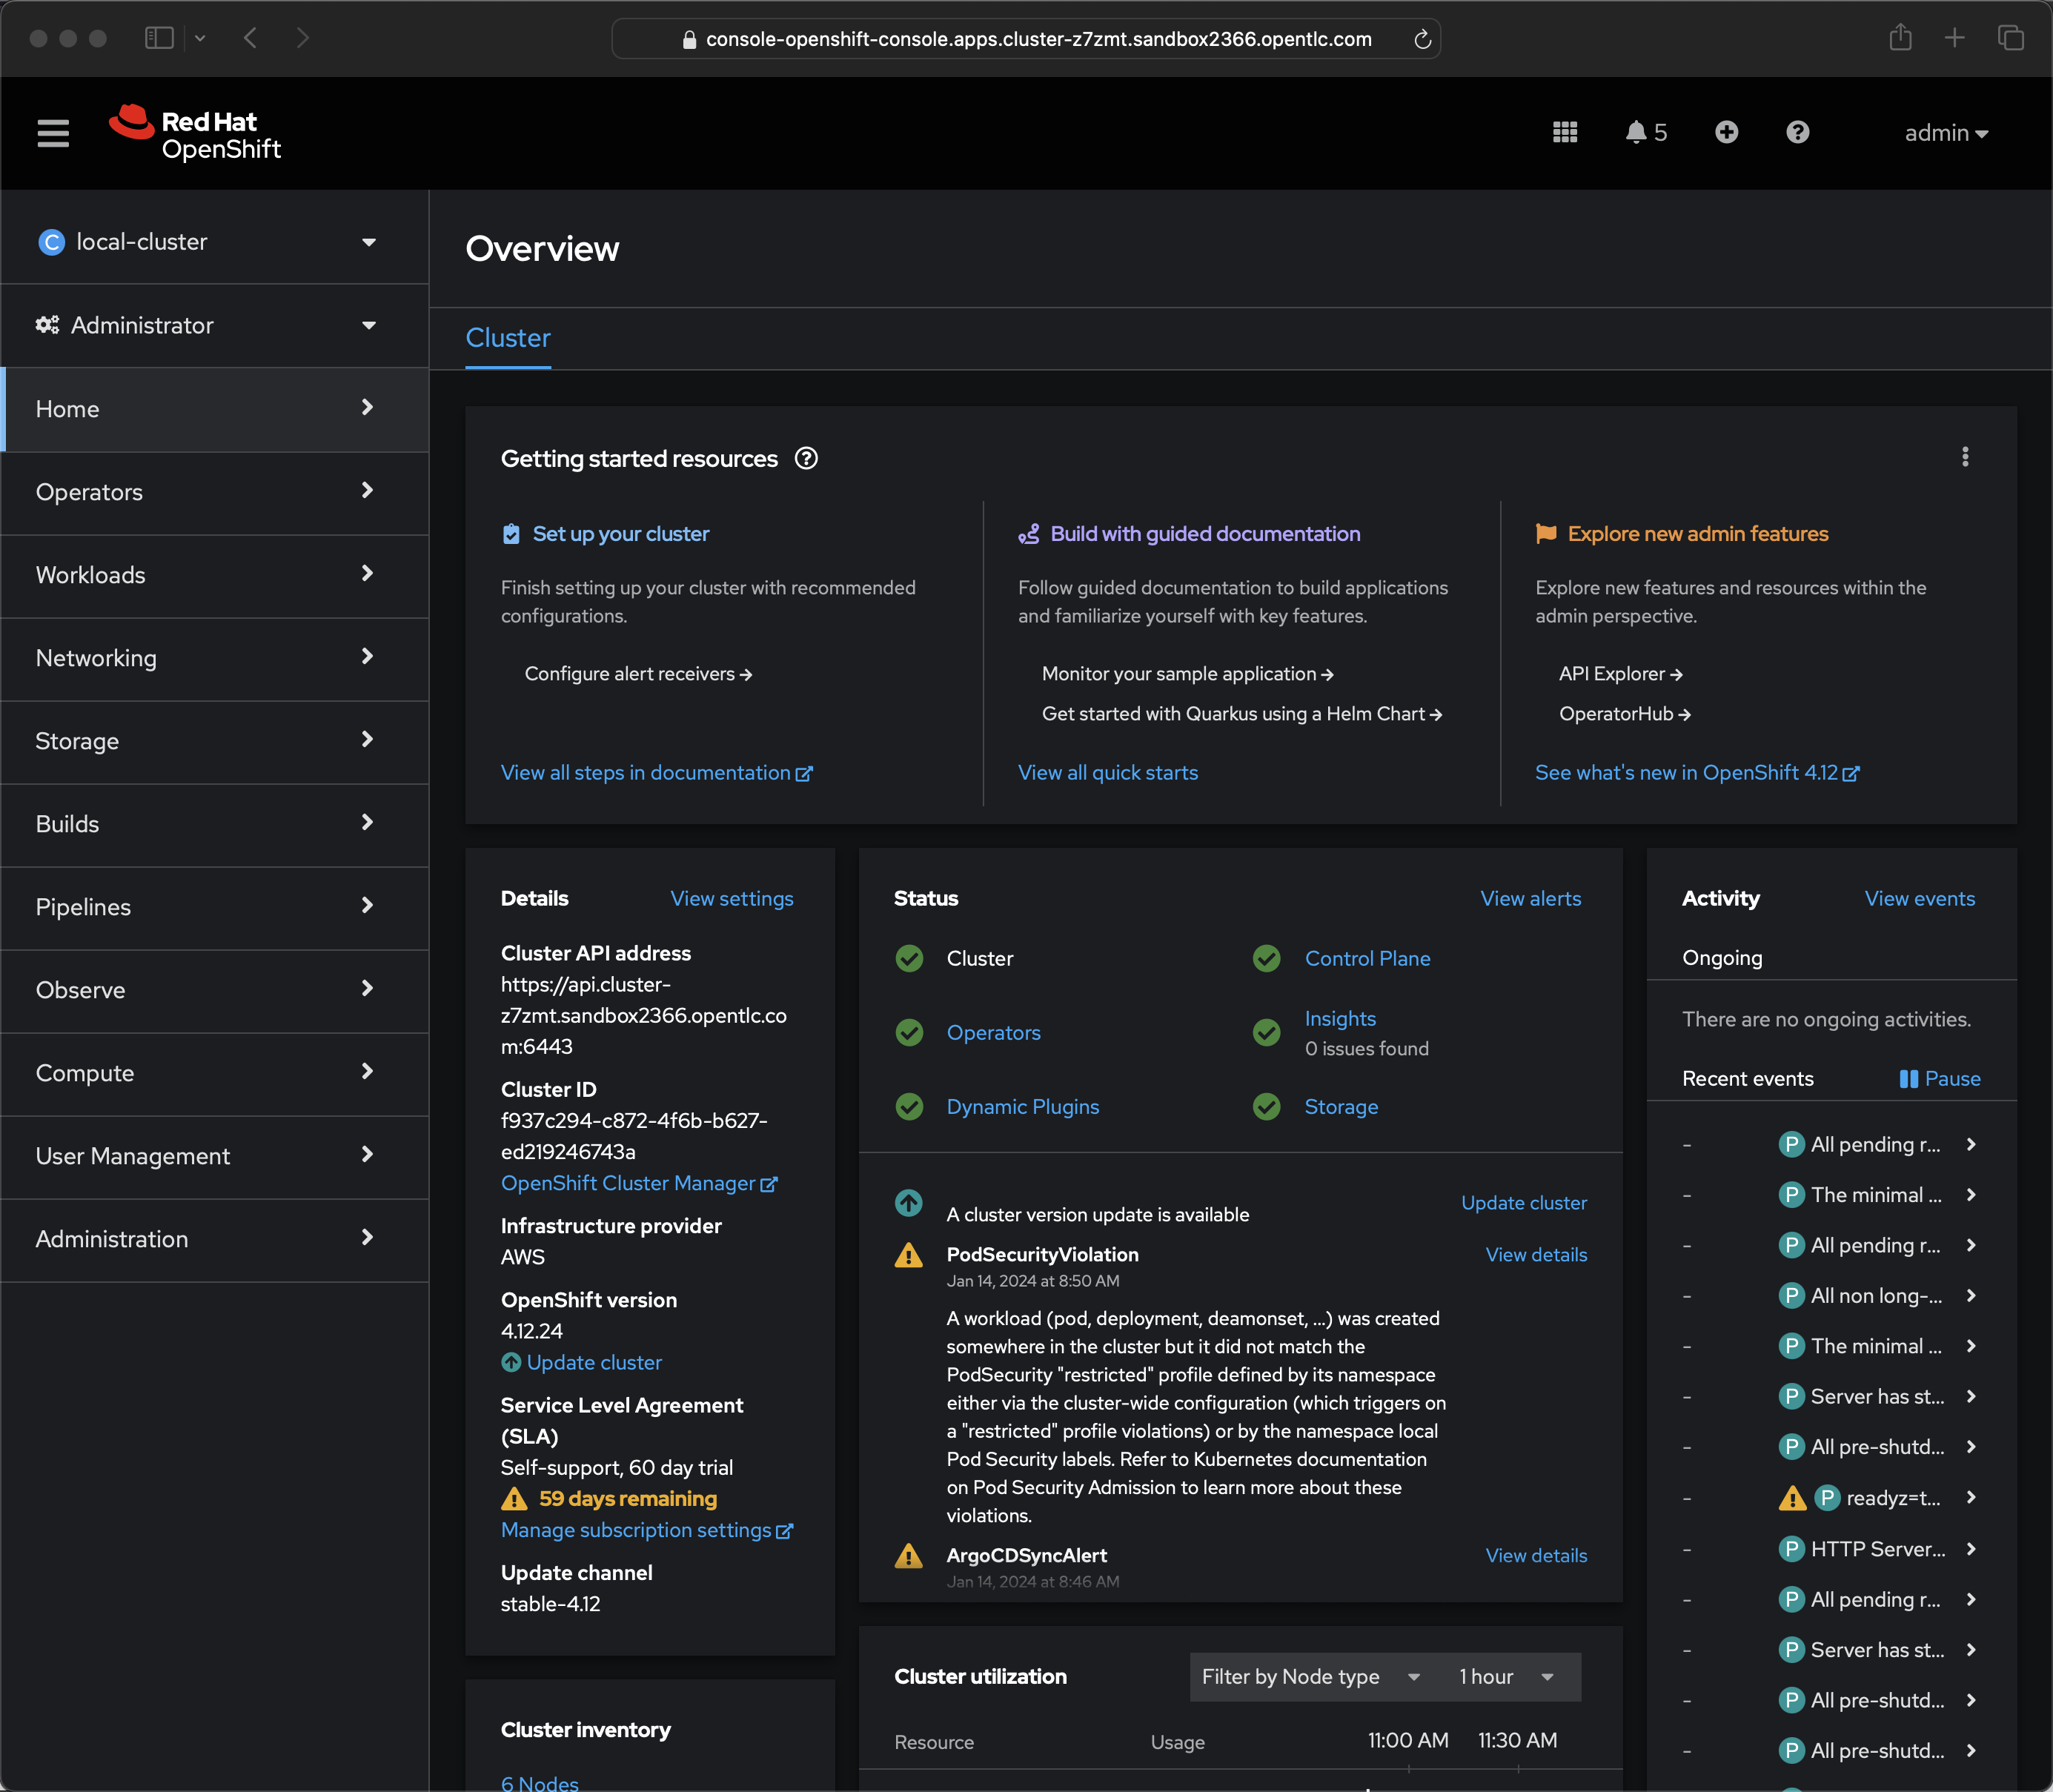Viewport: 2053px width, 1792px height.
Task: Click the Getting started resources help icon
Action: (x=806, y=459)
